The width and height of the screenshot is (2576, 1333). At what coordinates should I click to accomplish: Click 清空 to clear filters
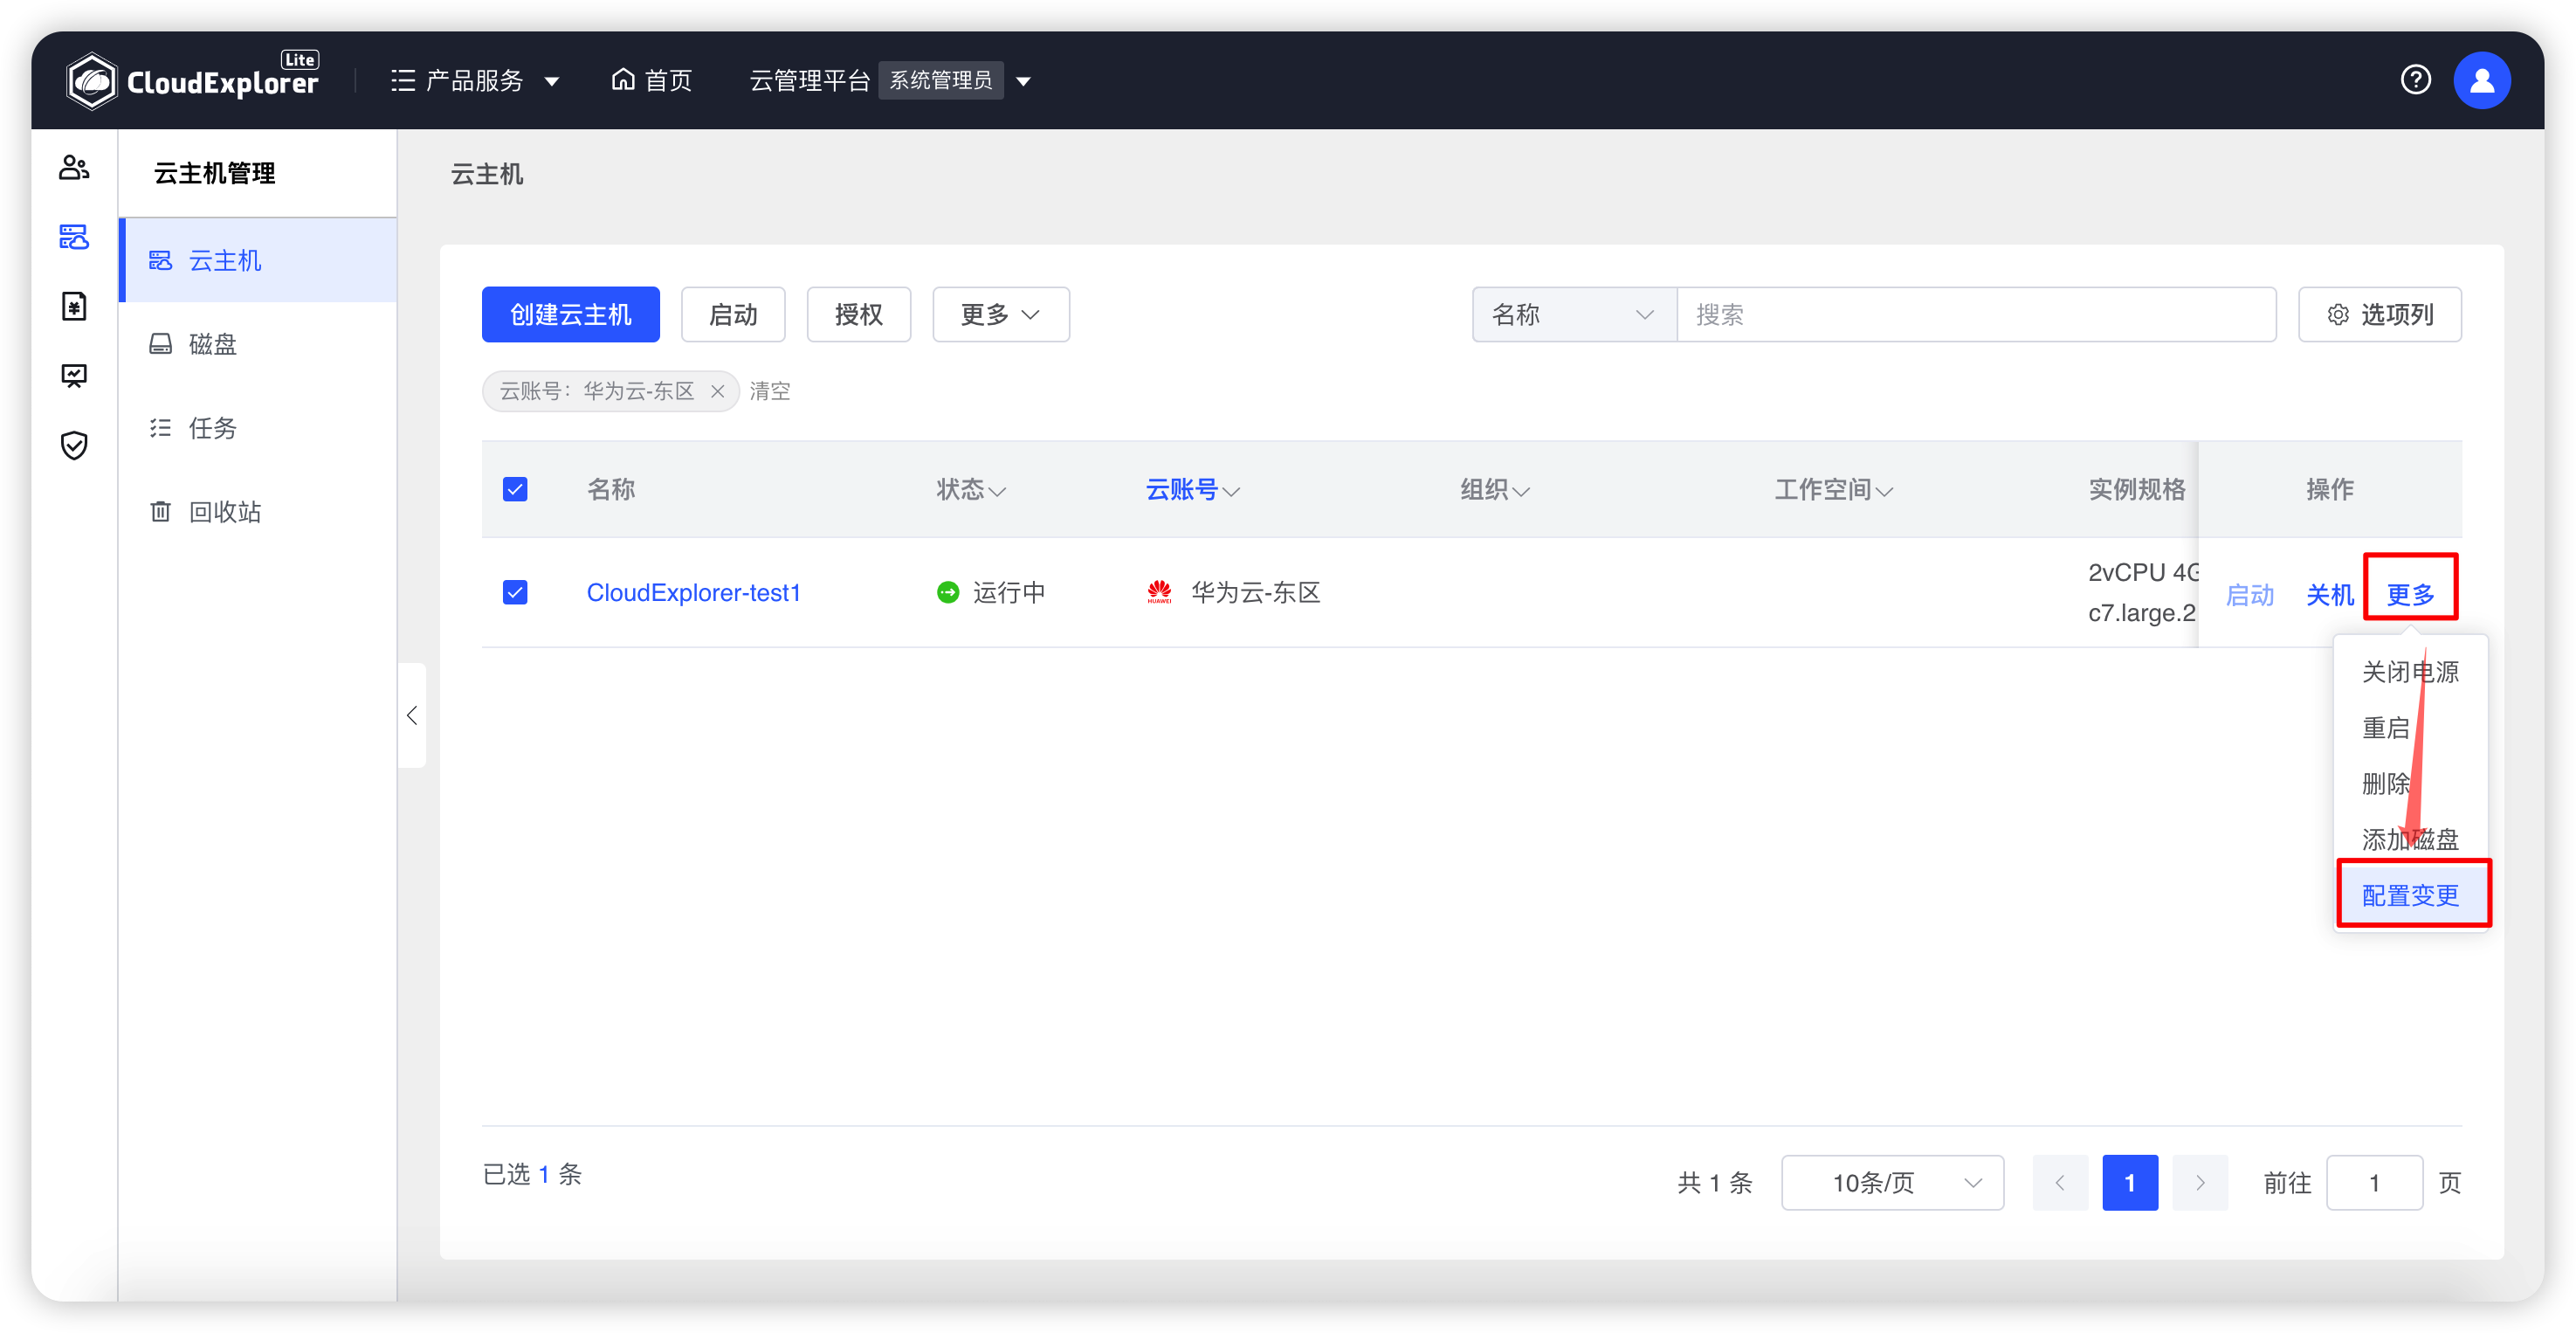pos(770,391)
